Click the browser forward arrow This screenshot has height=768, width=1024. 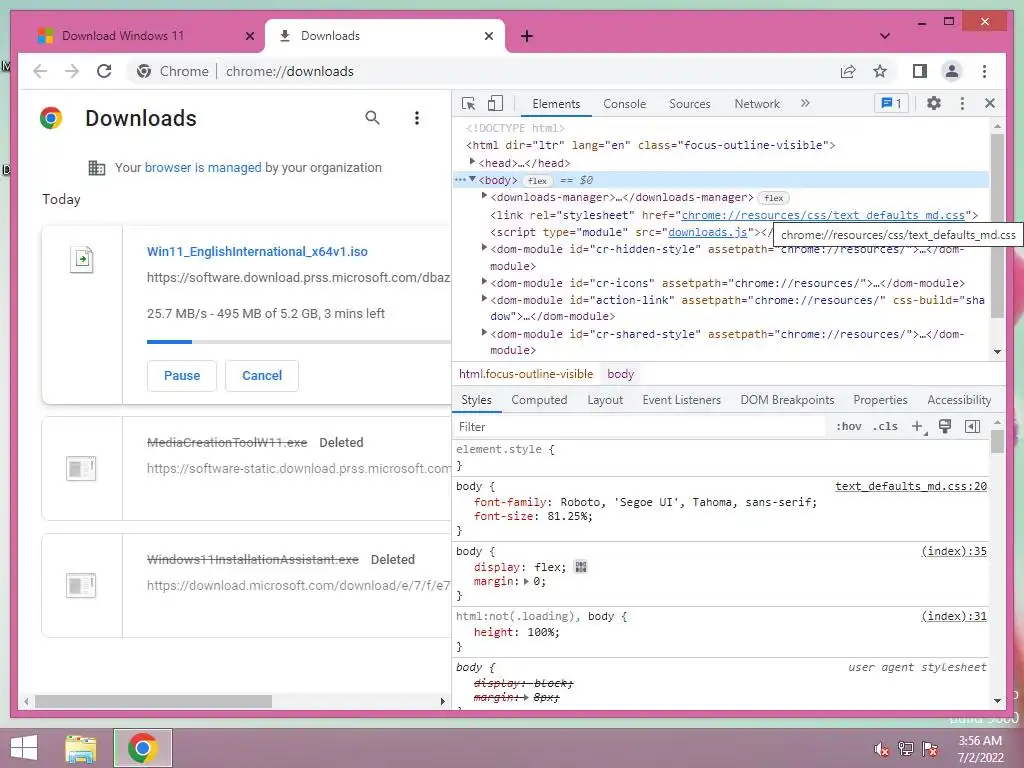(72, 71)
